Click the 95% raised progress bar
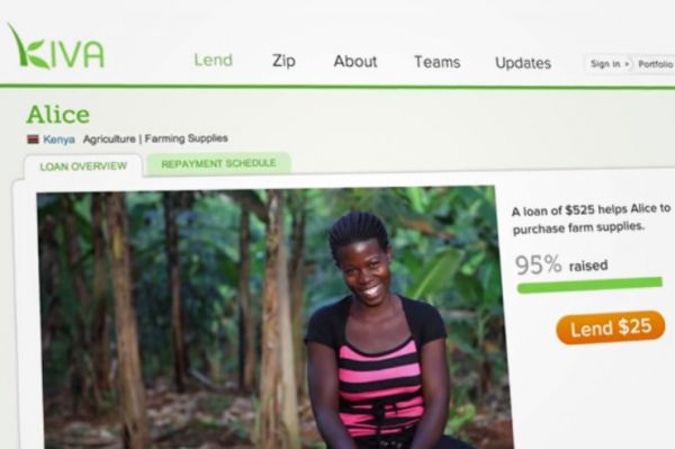Image resolution: width=675 pixels, height=449 pixels. (589, 285)
